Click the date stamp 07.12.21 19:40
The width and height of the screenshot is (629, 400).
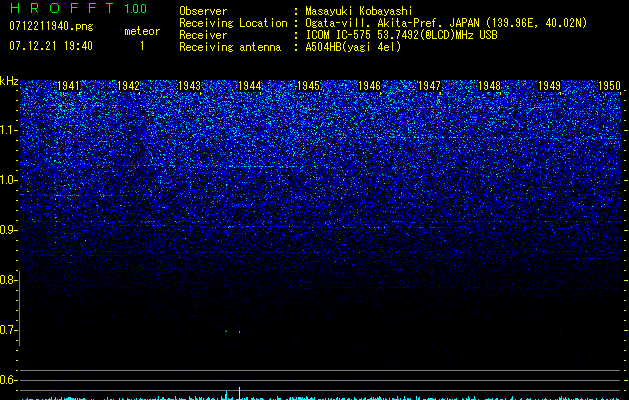tap(51, 46)
